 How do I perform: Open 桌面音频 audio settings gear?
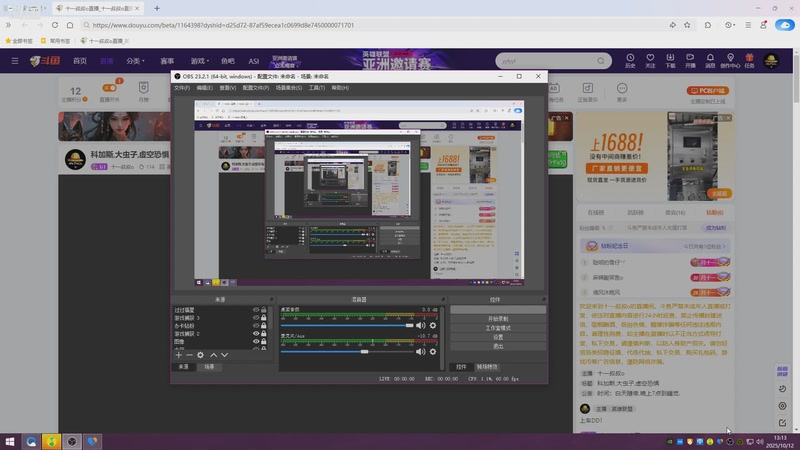click(433, 326)
